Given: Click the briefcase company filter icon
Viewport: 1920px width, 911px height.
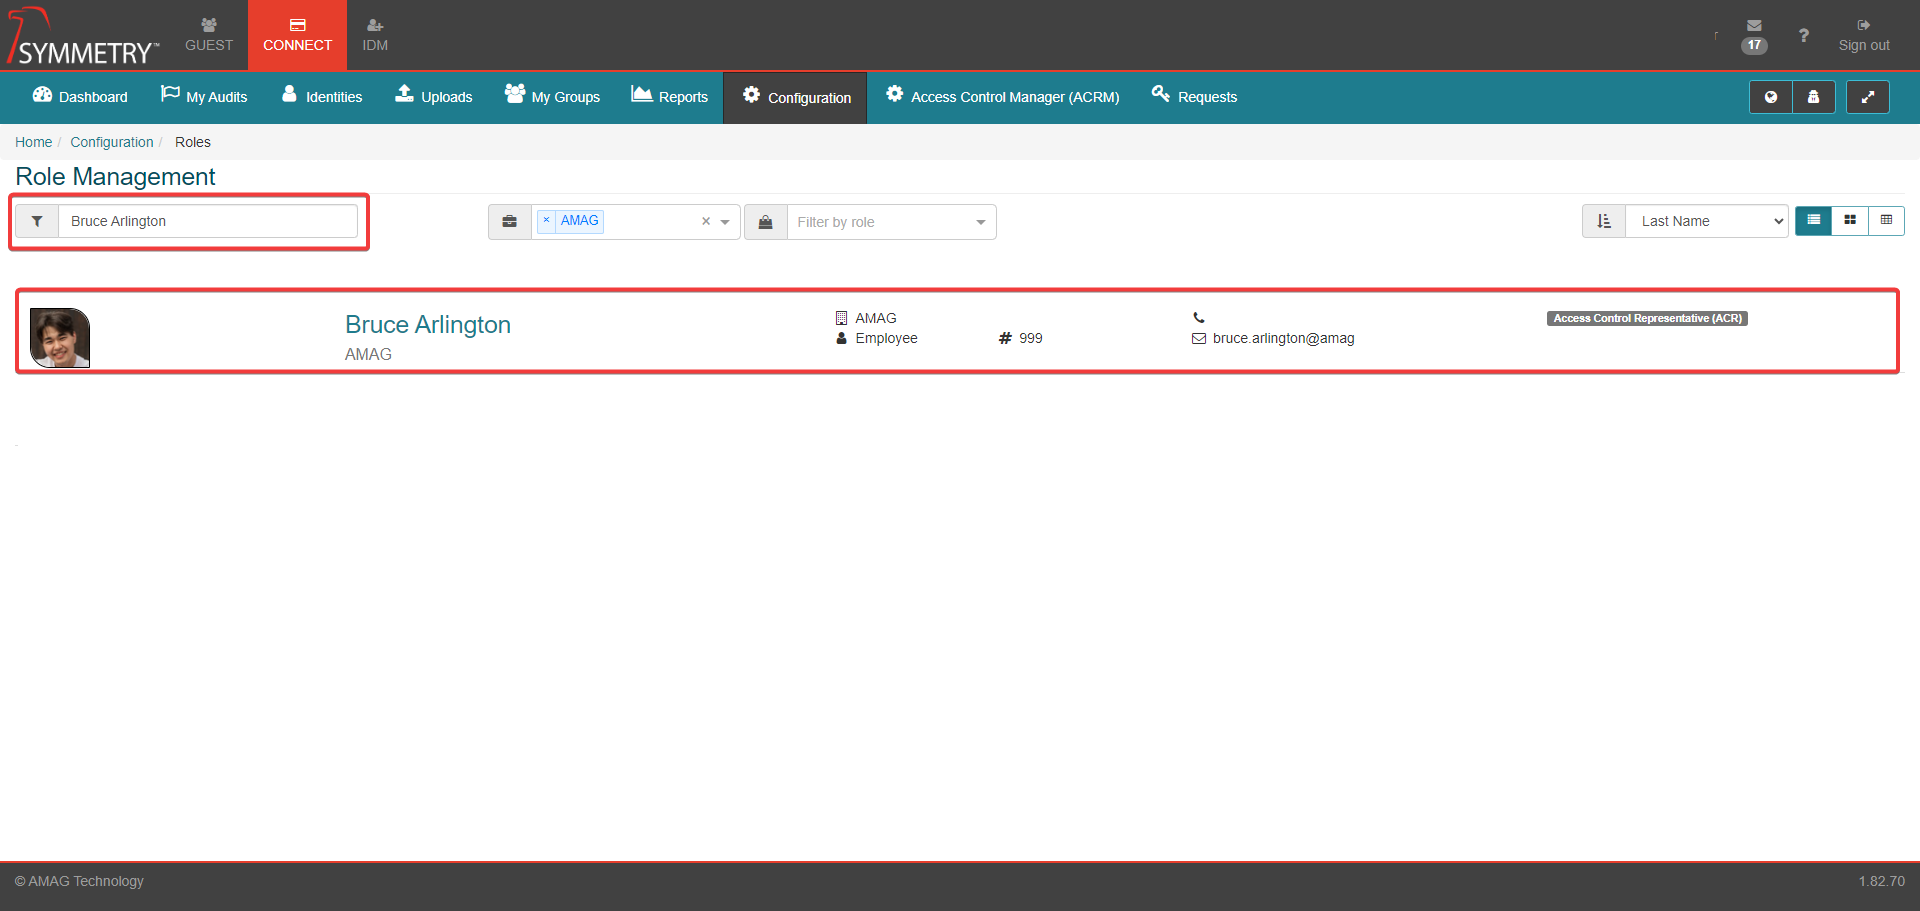Looking at the screenshot, I should point(510,222).
